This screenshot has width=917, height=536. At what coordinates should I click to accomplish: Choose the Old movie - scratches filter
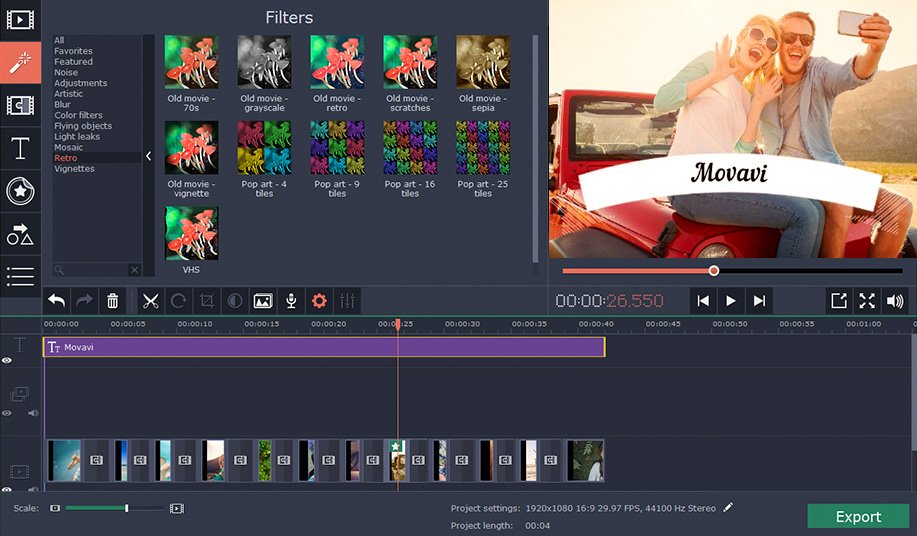point(410,62)
